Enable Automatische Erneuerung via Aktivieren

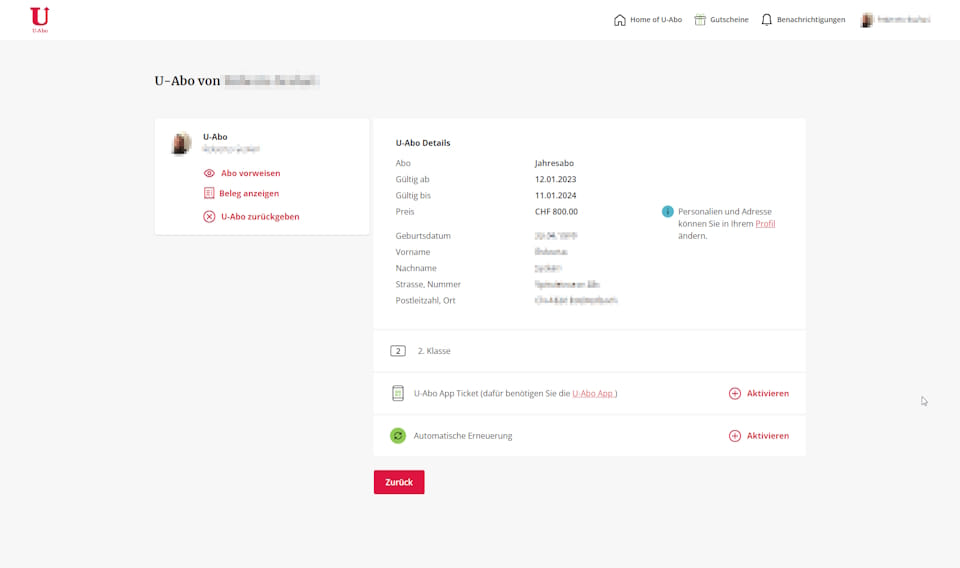coord(759,436)
